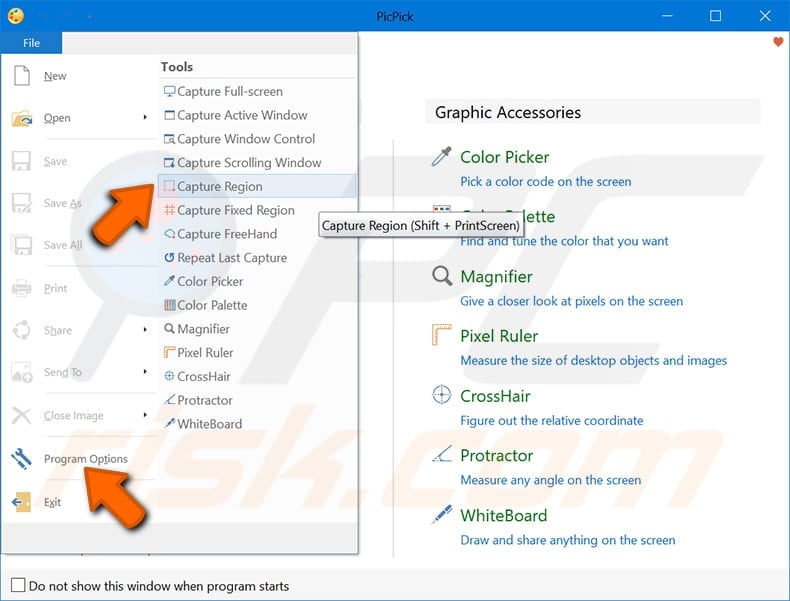Click the CrossHair target icon in Graphic Accessories
The image size is (790, 601).
(x=442, y=394)
